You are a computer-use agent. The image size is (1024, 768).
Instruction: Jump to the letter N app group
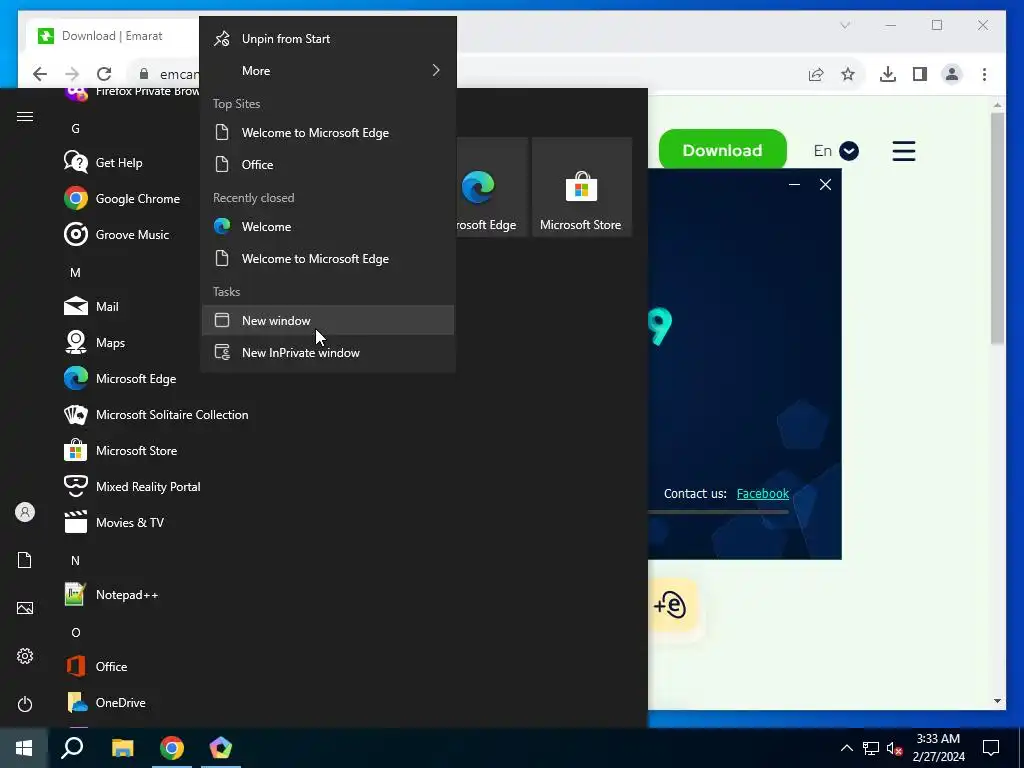76,560
